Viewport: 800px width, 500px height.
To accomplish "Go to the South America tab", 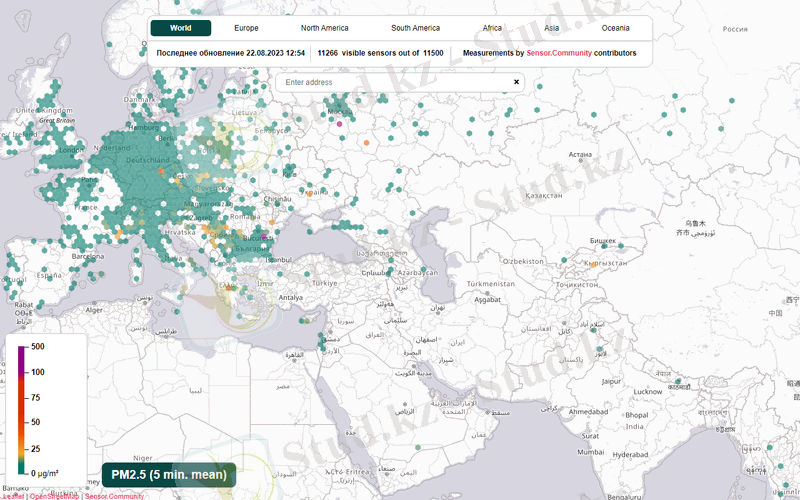I will pyautogui.click(x=416, y=28).
